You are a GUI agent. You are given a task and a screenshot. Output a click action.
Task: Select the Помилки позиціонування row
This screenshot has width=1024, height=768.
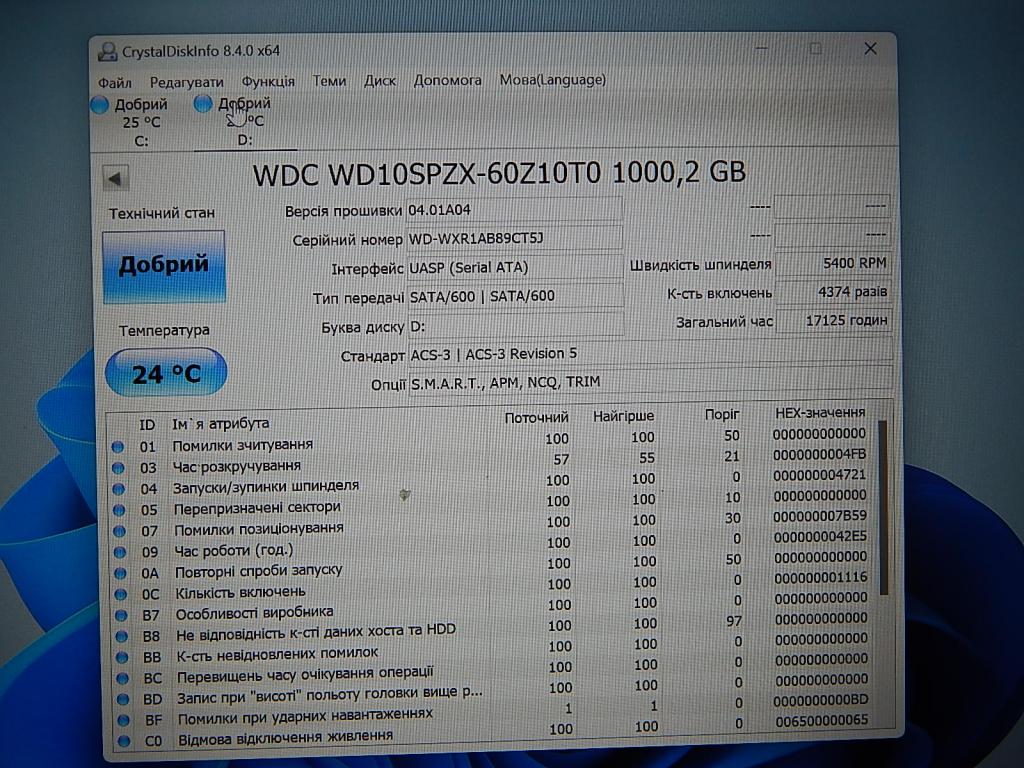tap(492, 524)
